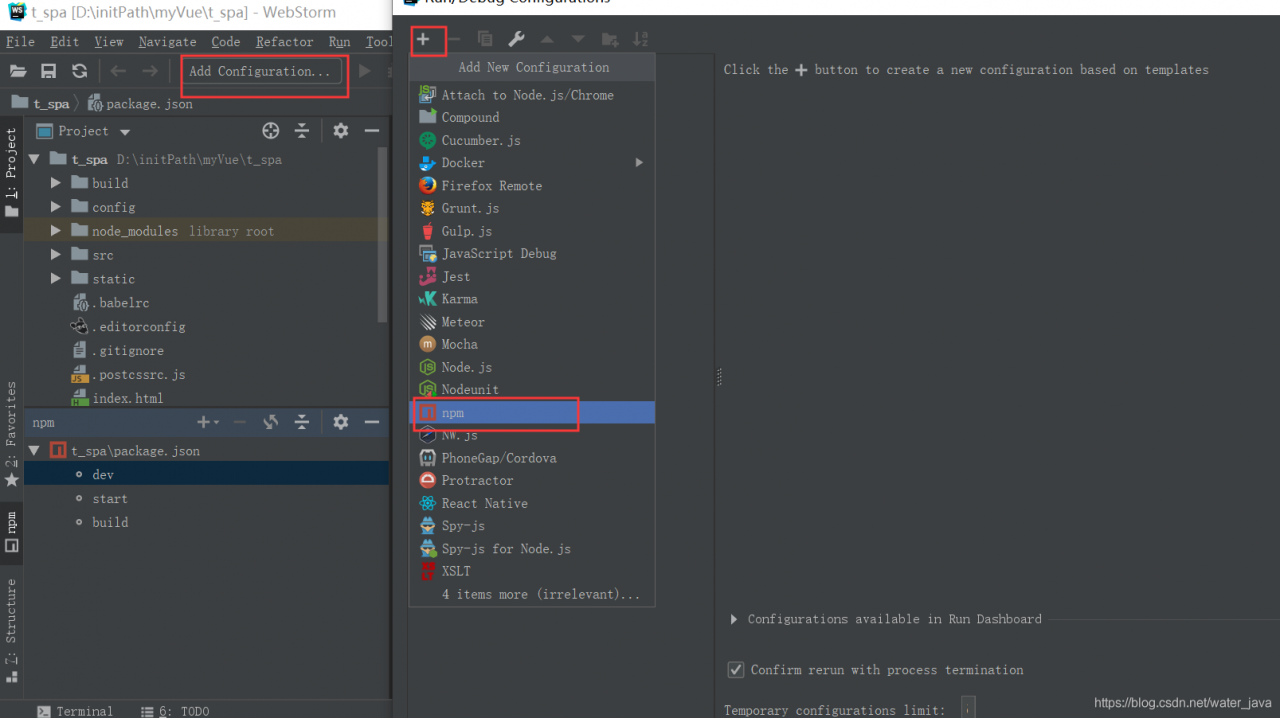This screenshot has height=718, width=1280.
Task: Click the plus Add New Configuration button in dialog
Action: click(x=423, y=39)
